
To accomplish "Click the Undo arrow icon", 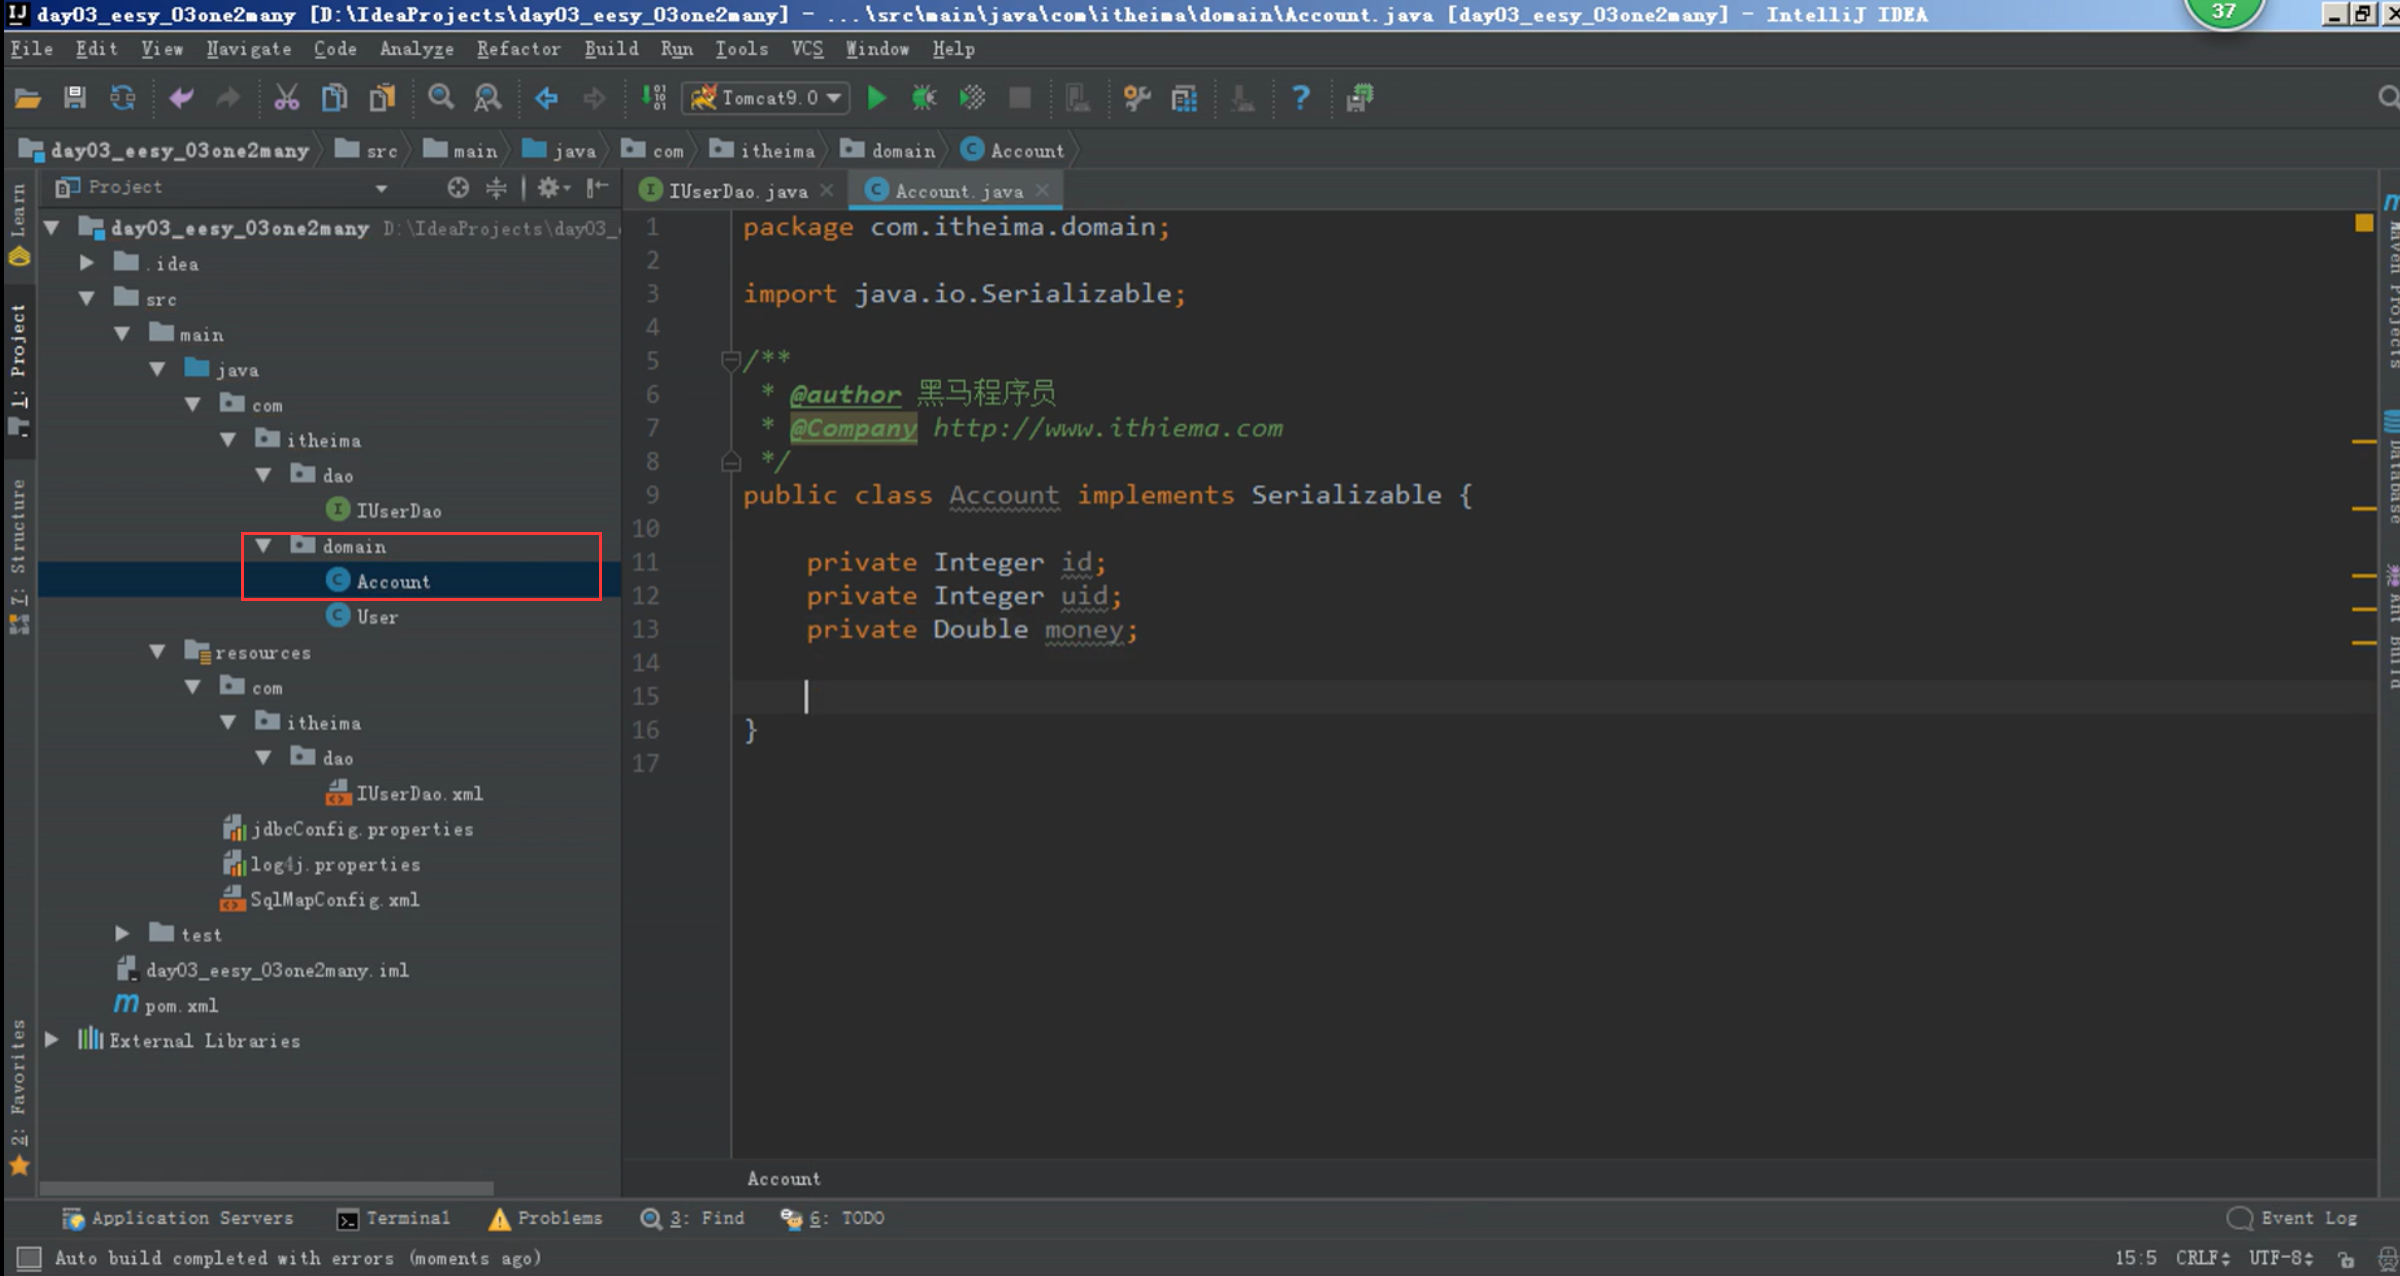I will [x=181, y=98].
